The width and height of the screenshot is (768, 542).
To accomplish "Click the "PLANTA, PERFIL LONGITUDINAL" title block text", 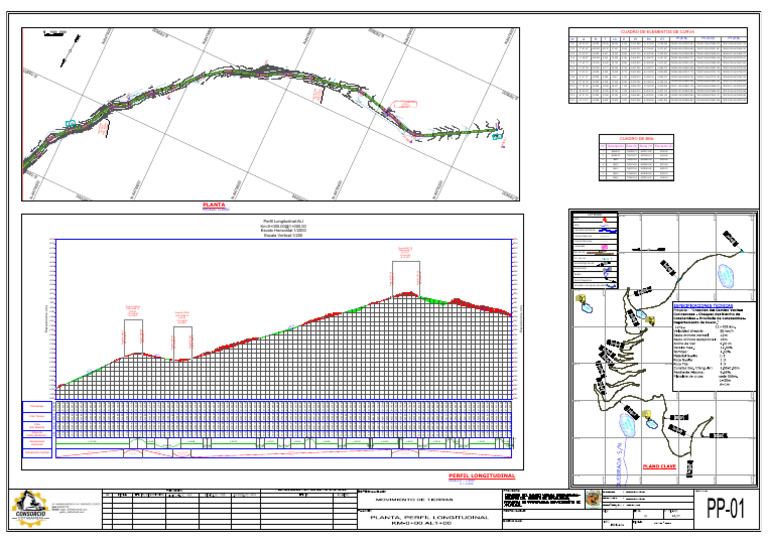I will (x=429, y=517).
